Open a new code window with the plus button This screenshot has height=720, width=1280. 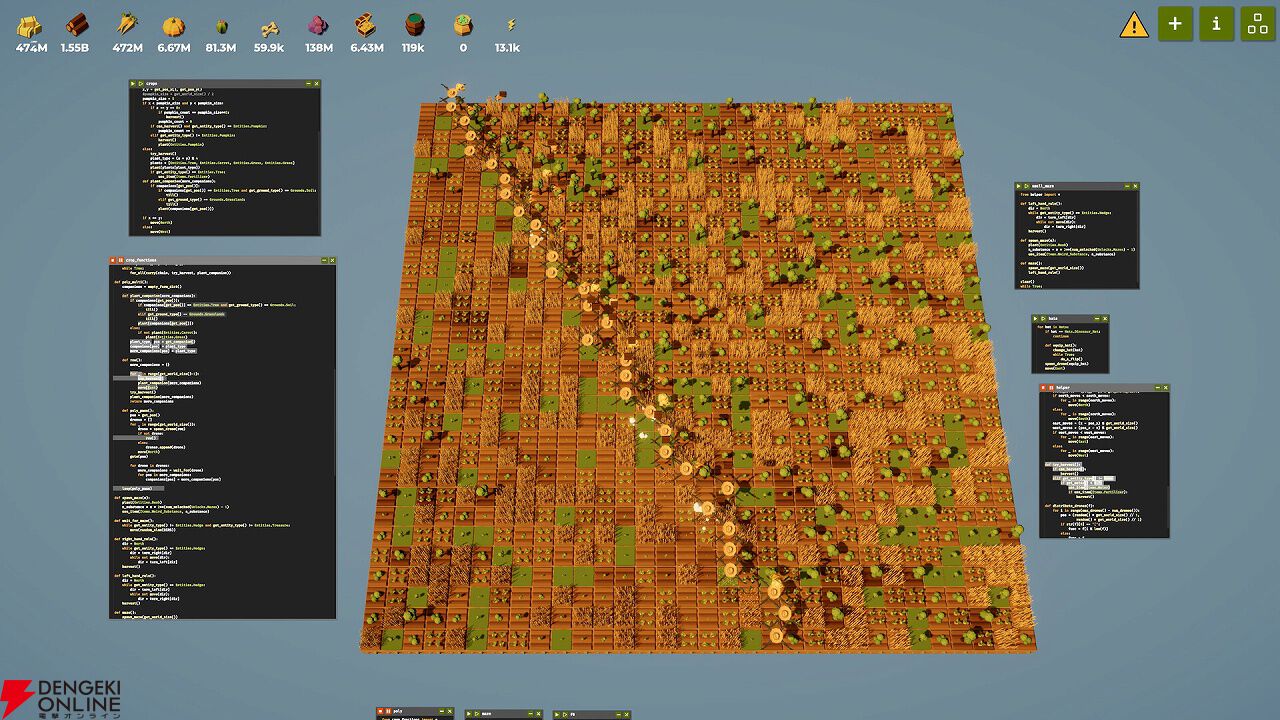click(1175, 24)
